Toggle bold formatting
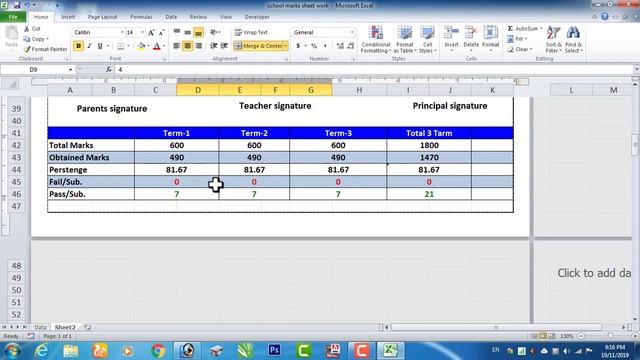Screen dimensions: 640x360 tap(78, 46)
